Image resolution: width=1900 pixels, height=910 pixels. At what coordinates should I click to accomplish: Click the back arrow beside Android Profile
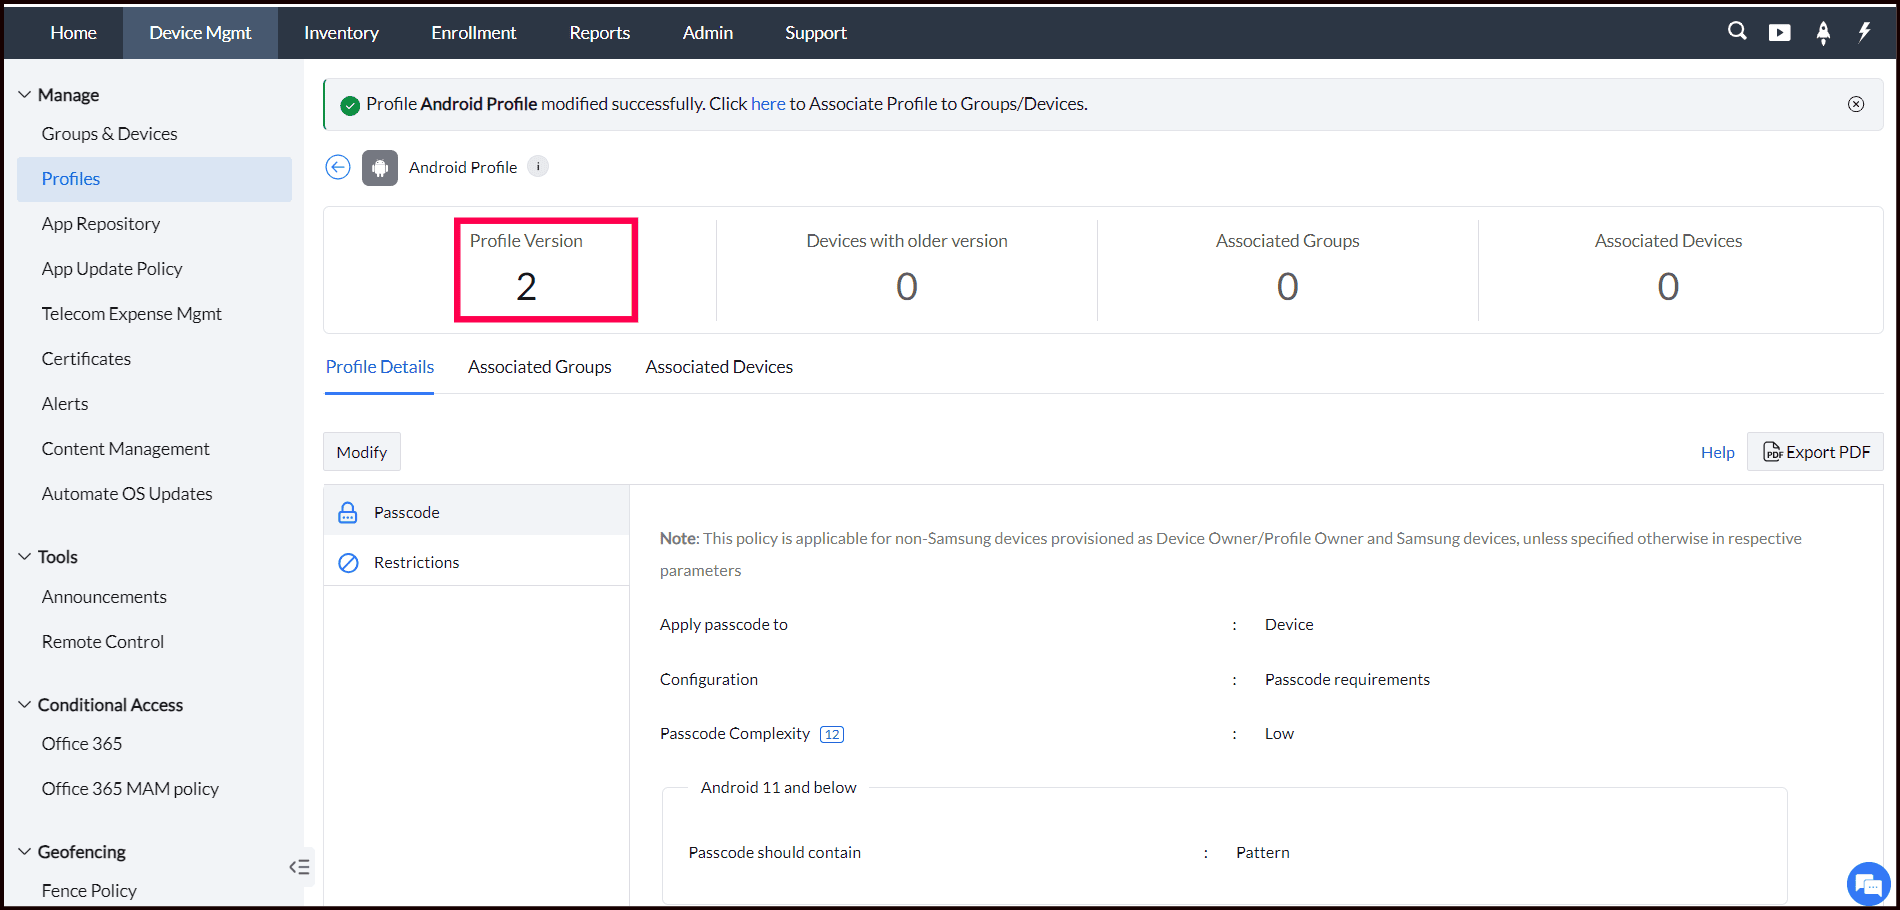338,167
